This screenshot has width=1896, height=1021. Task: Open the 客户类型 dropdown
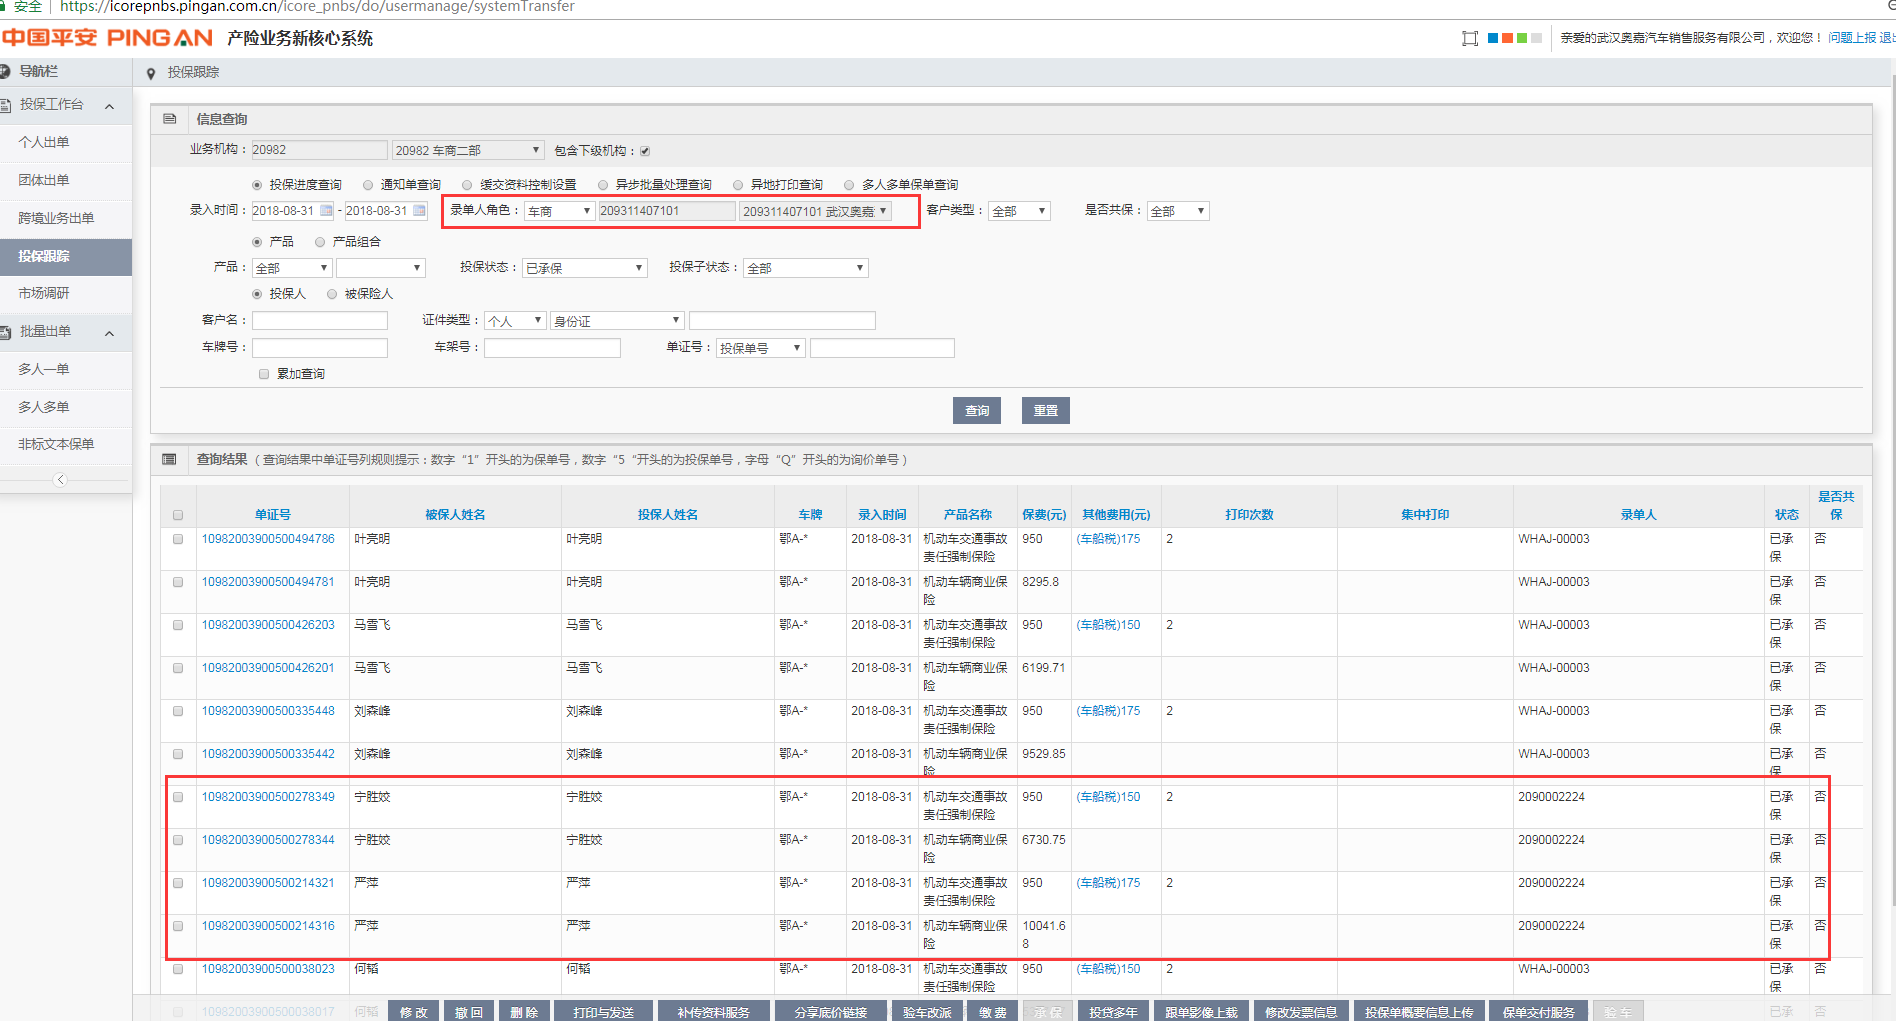tap(1018, 211)
